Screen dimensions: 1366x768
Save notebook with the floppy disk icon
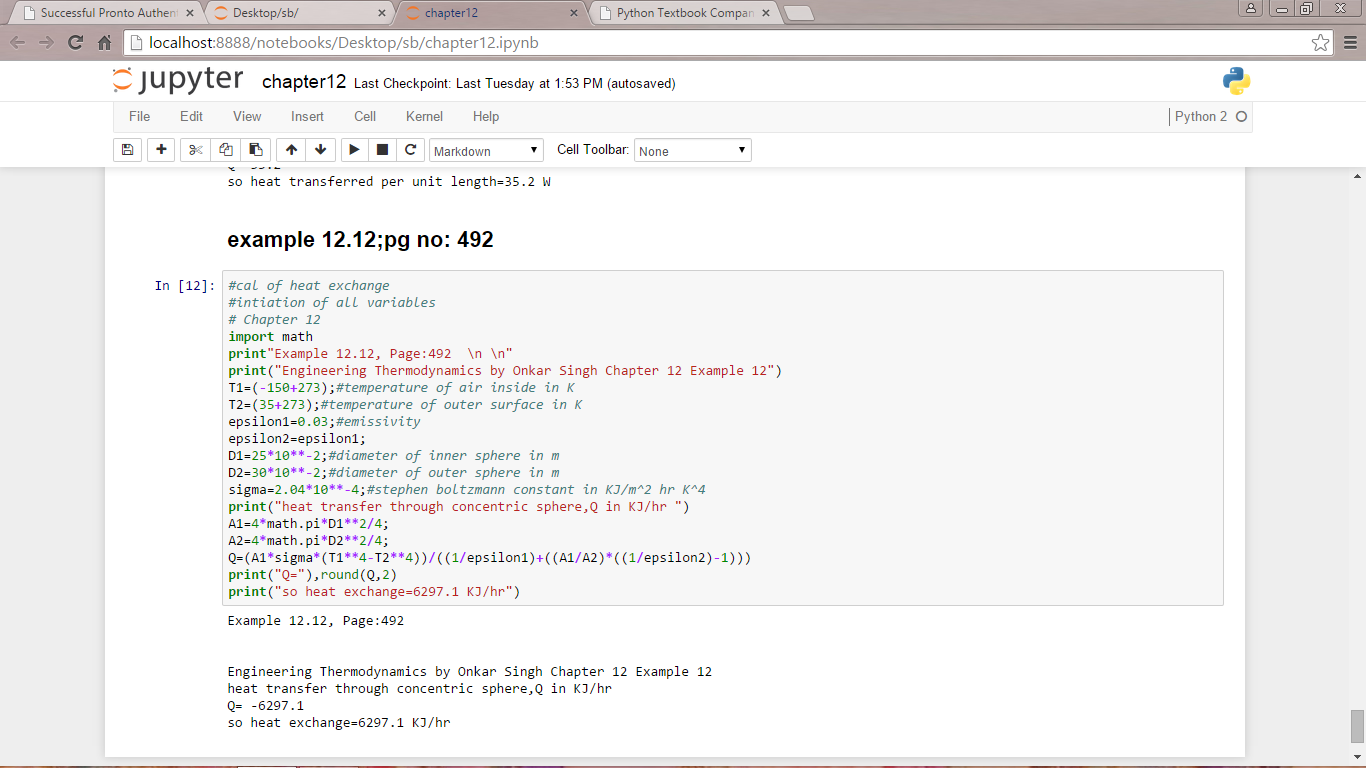pos(127,150)
